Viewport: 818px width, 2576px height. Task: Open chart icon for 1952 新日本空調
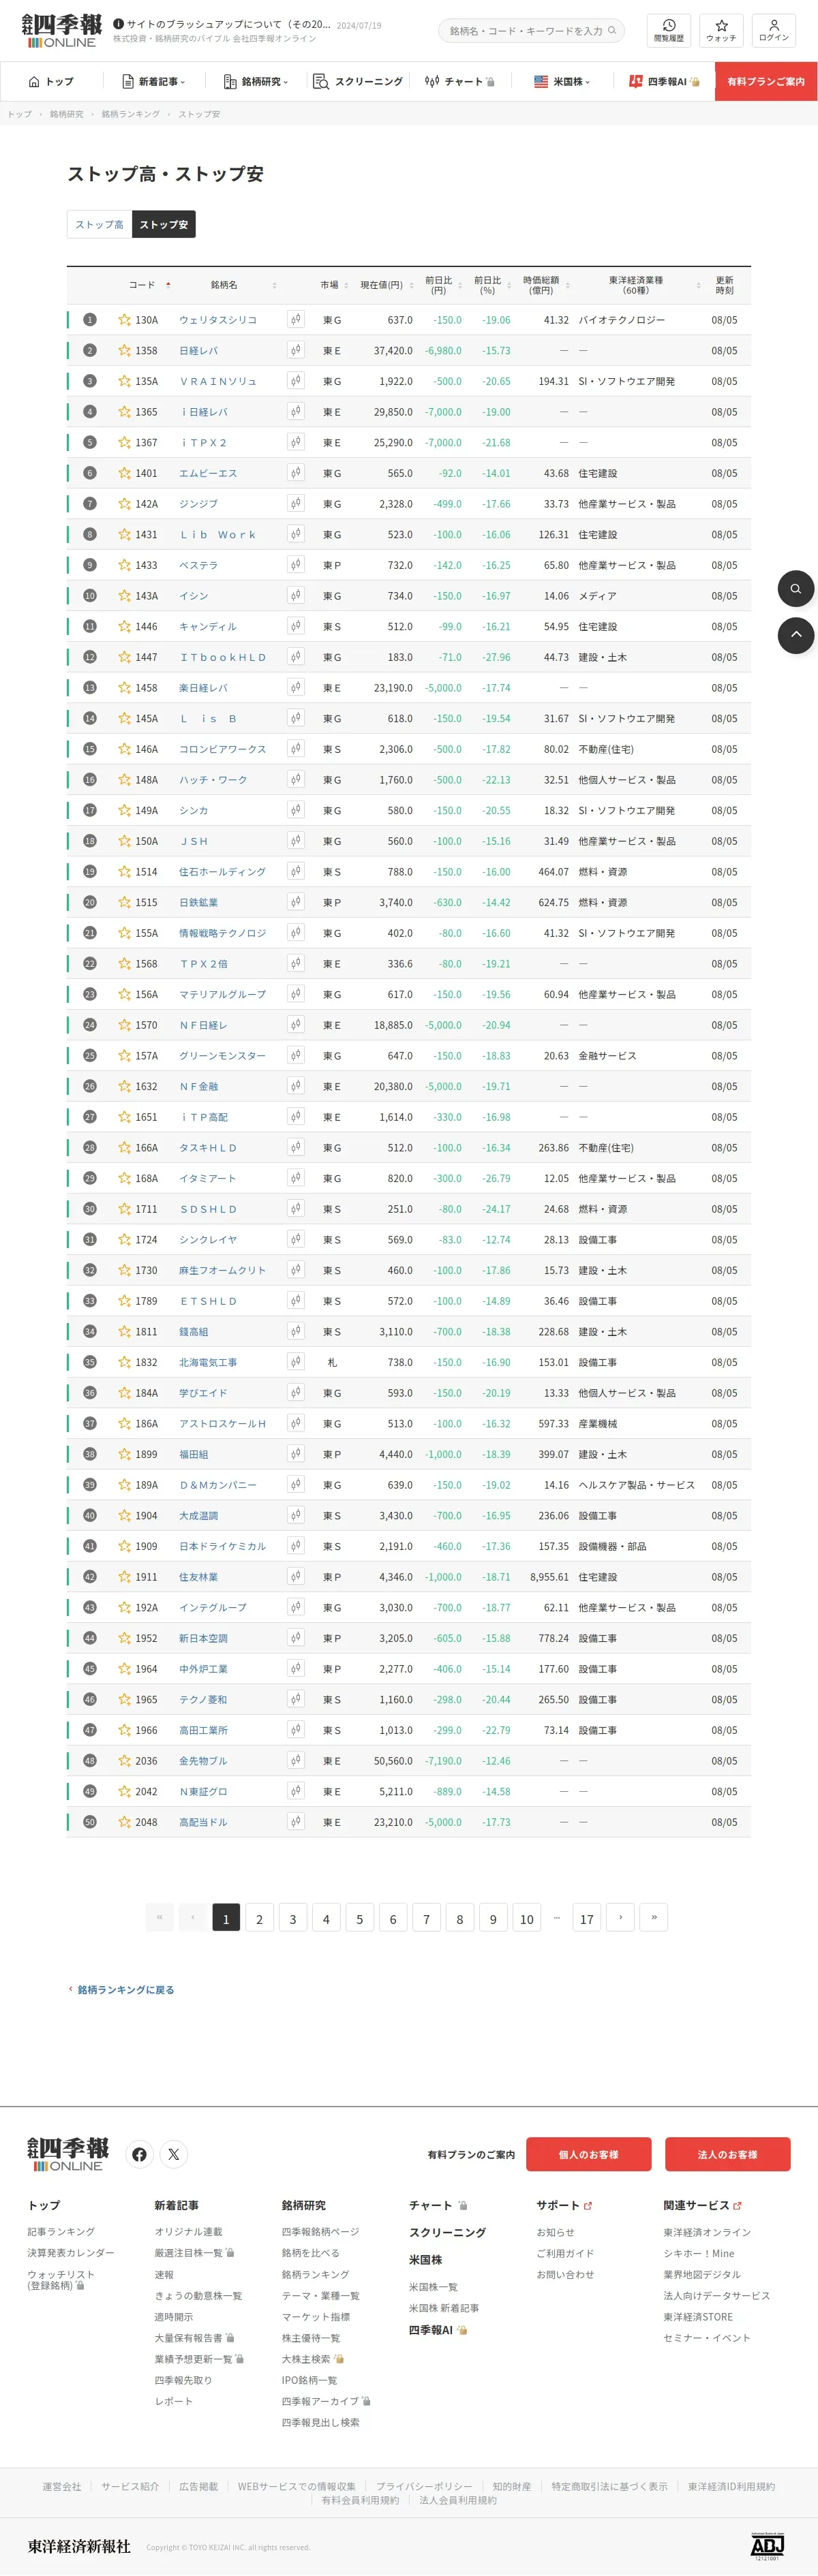click(x=295, y=1638)
